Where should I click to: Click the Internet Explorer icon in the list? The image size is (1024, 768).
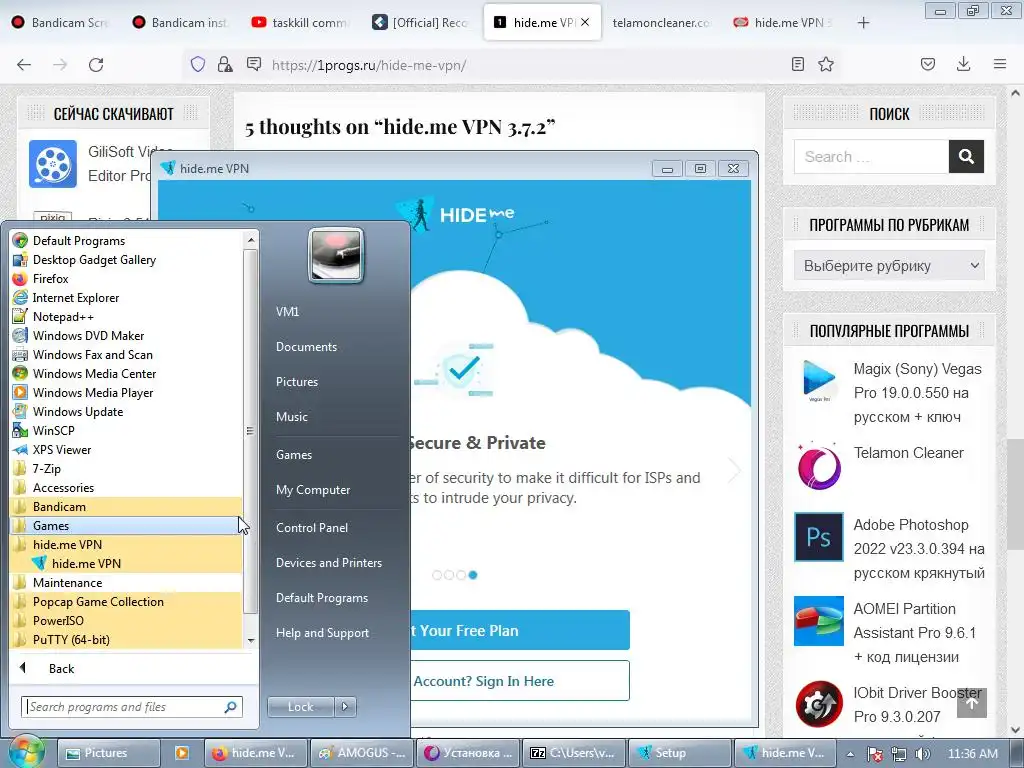(x=20, y=298)
